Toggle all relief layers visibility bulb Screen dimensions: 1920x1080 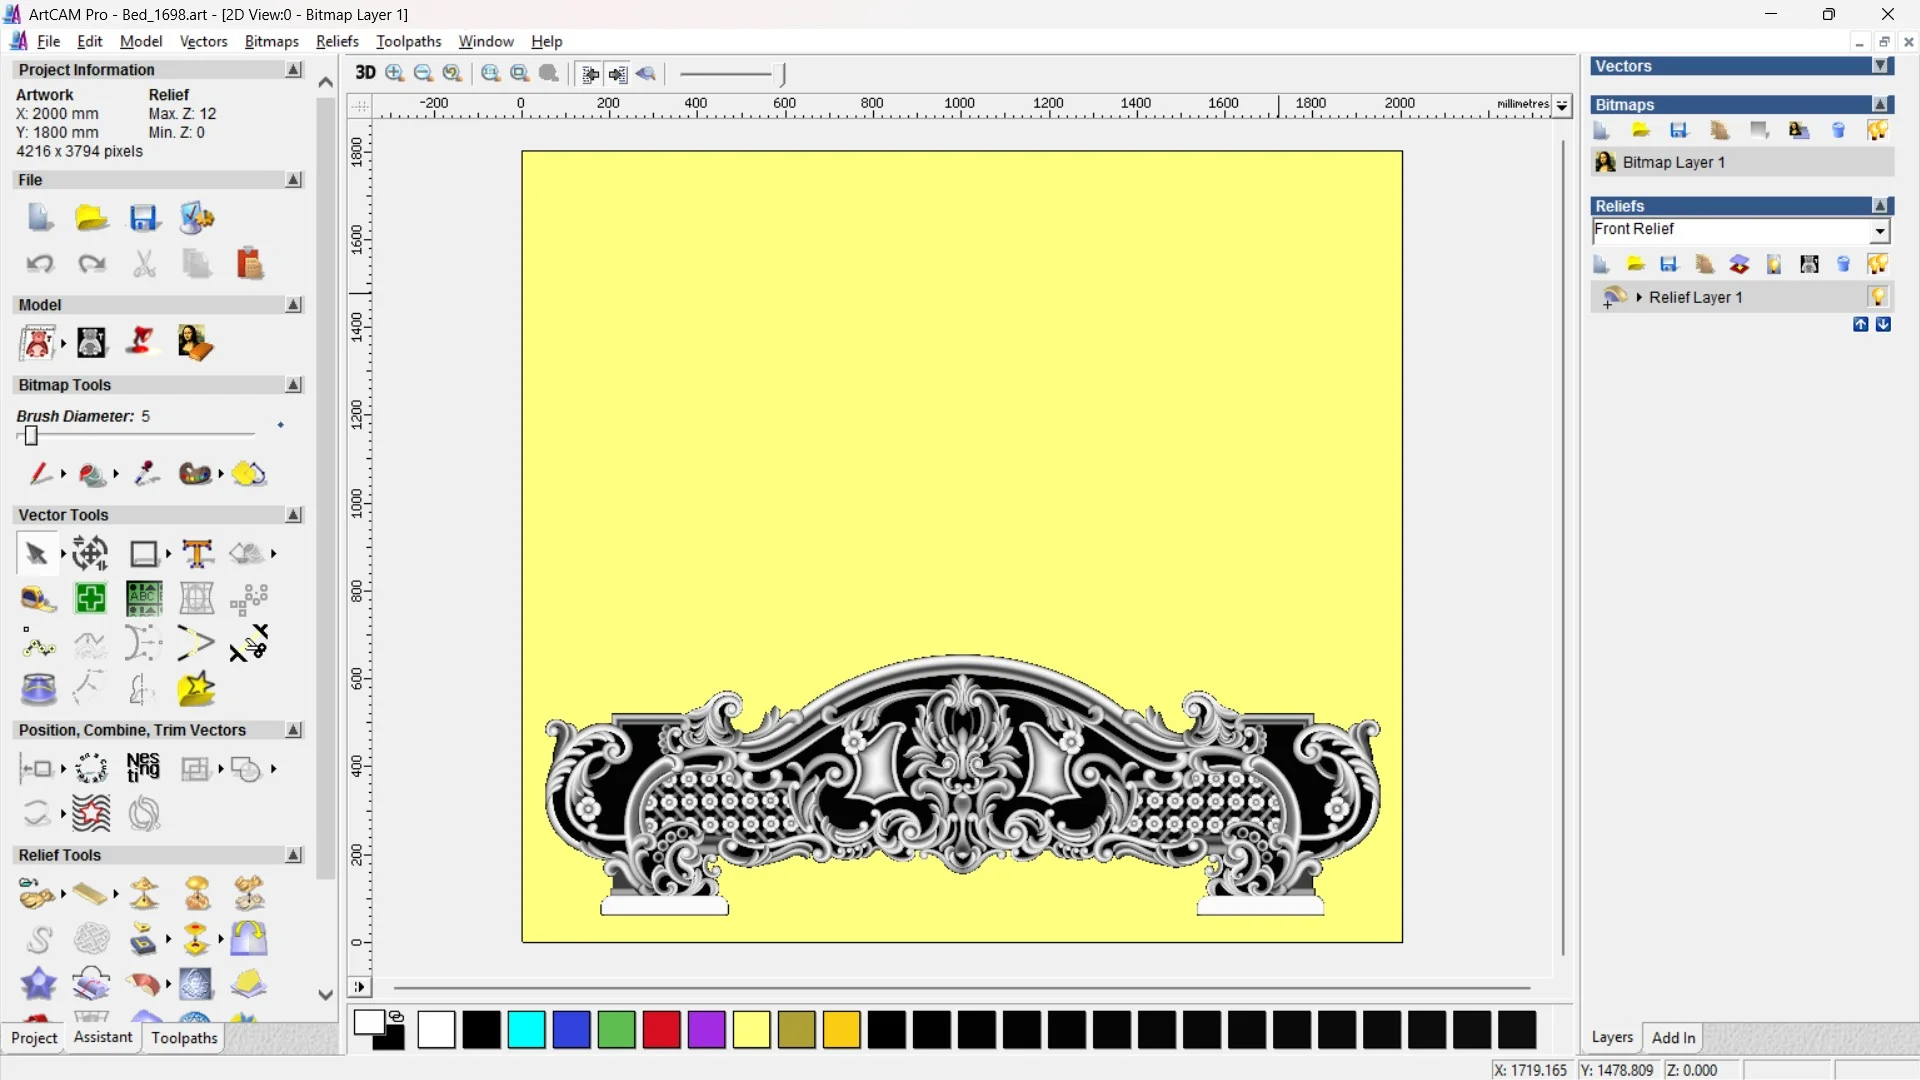(x=1877, y=264)
